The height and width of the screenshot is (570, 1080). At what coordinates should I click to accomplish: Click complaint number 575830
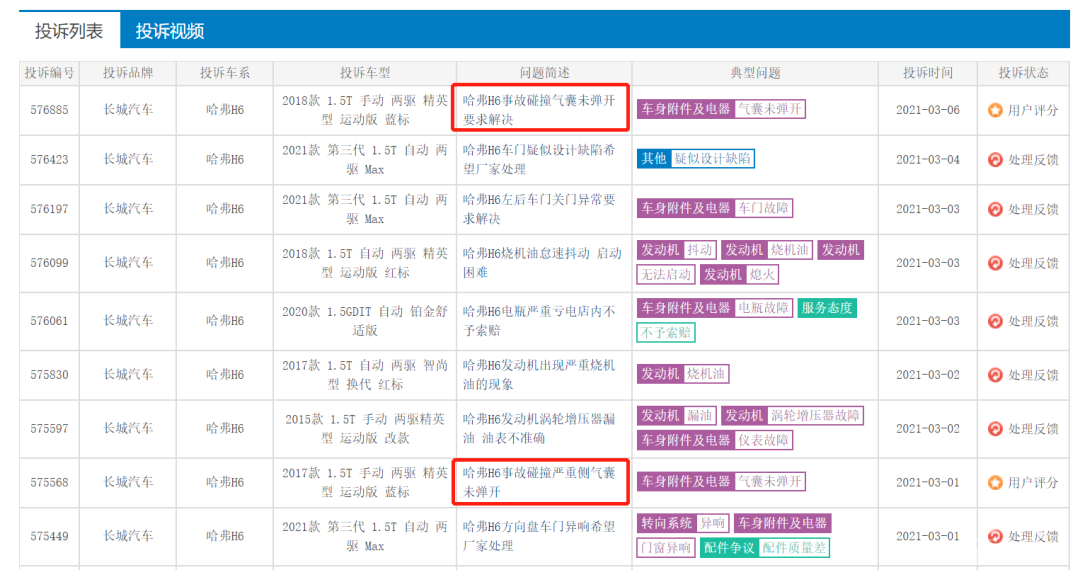[50, 375]
